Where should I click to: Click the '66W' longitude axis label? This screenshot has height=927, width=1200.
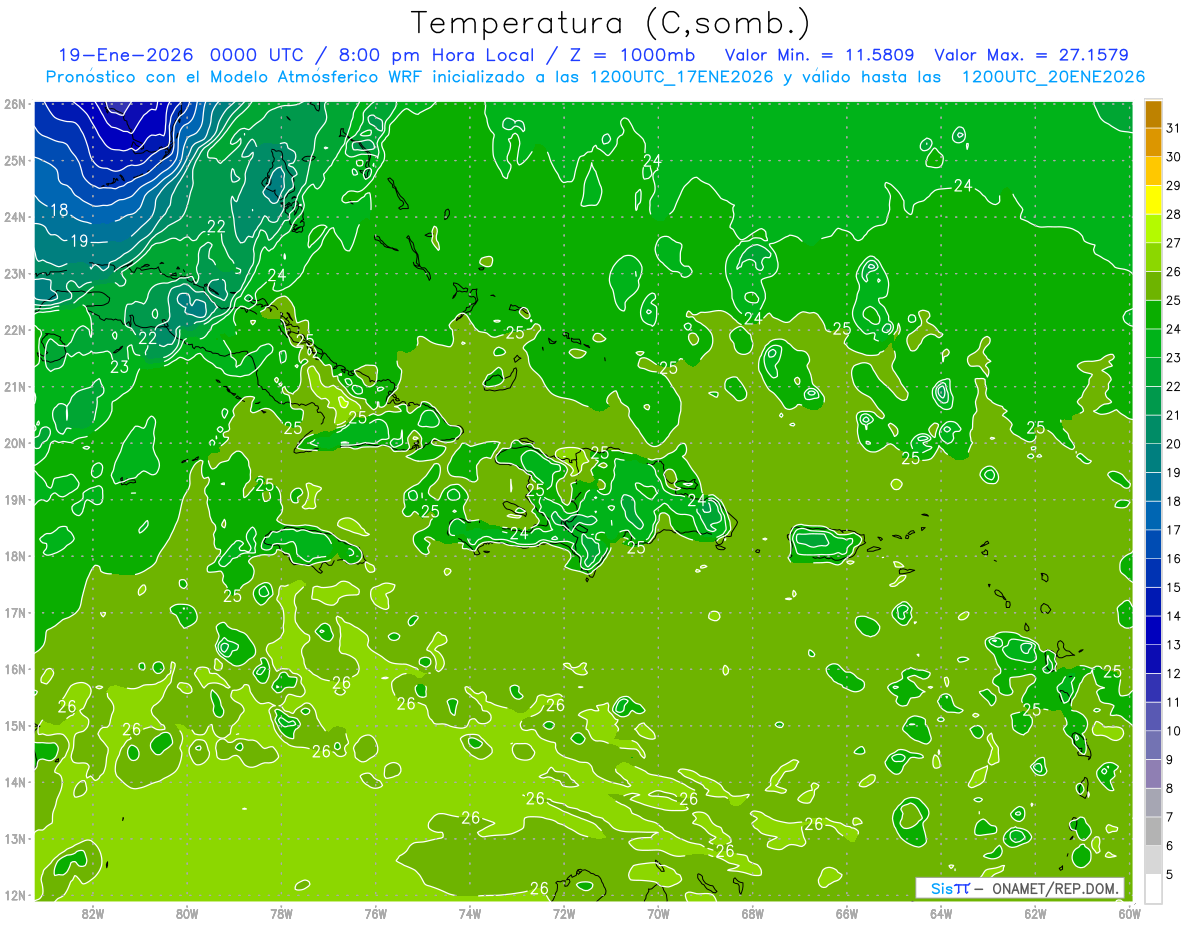click(846, 913)
